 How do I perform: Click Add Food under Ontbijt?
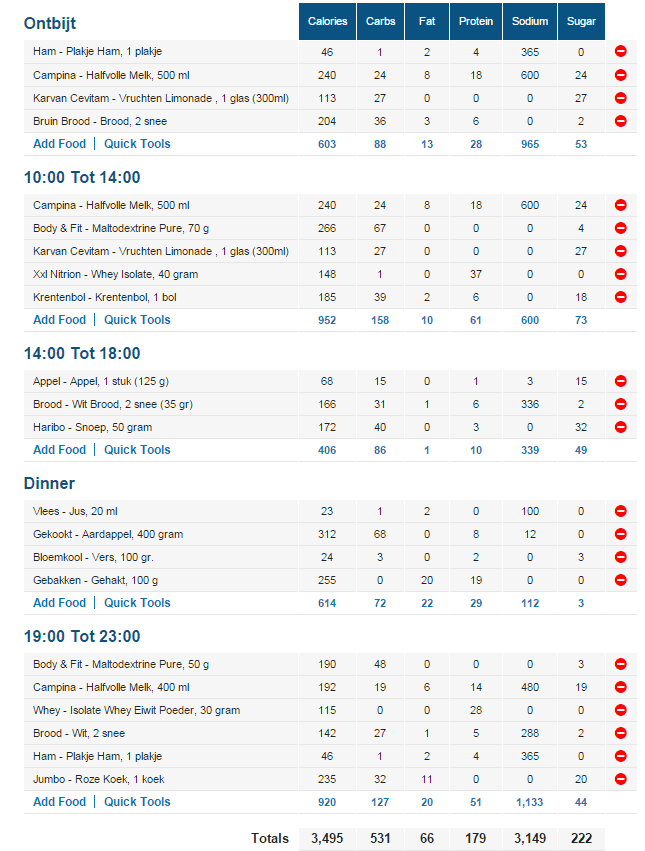59,144
